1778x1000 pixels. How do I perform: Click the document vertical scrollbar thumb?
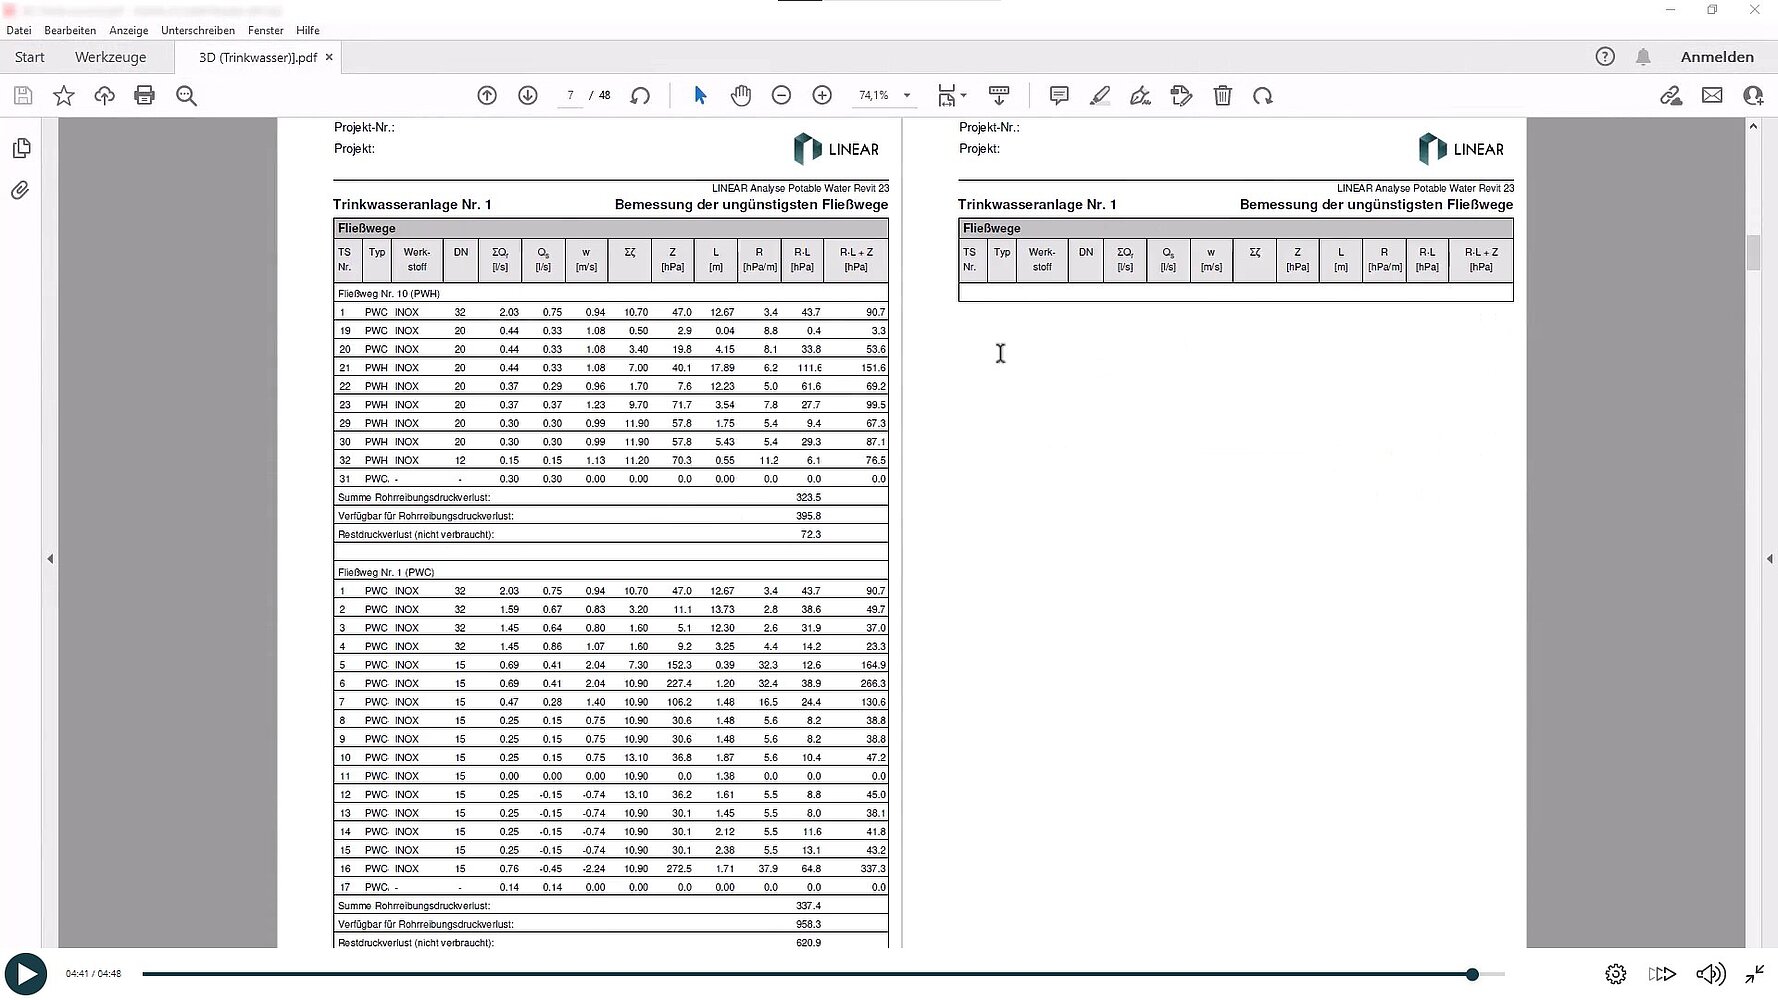tap(1753, 252)
